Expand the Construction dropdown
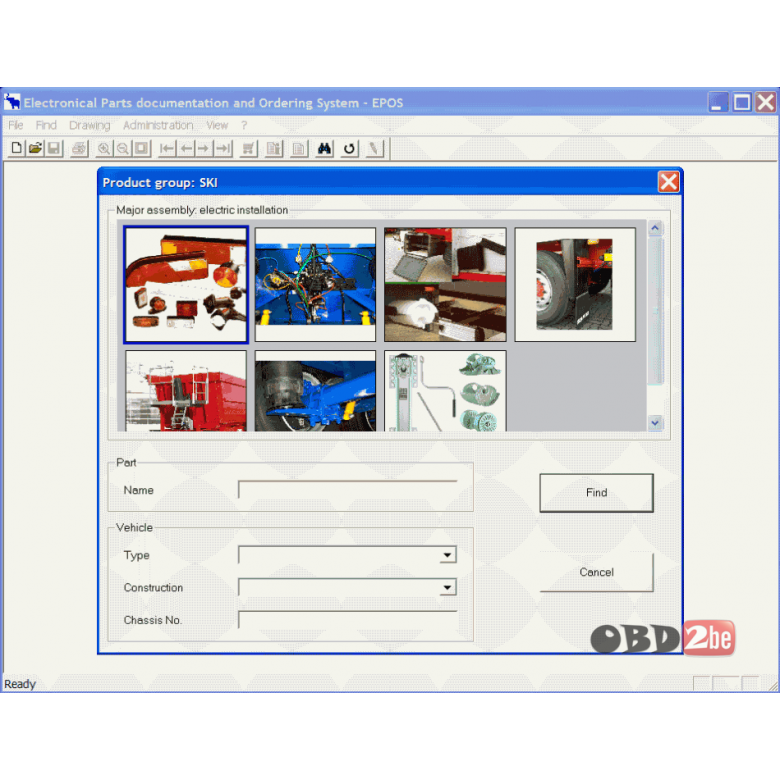The image size is (780, 780). 447,587
